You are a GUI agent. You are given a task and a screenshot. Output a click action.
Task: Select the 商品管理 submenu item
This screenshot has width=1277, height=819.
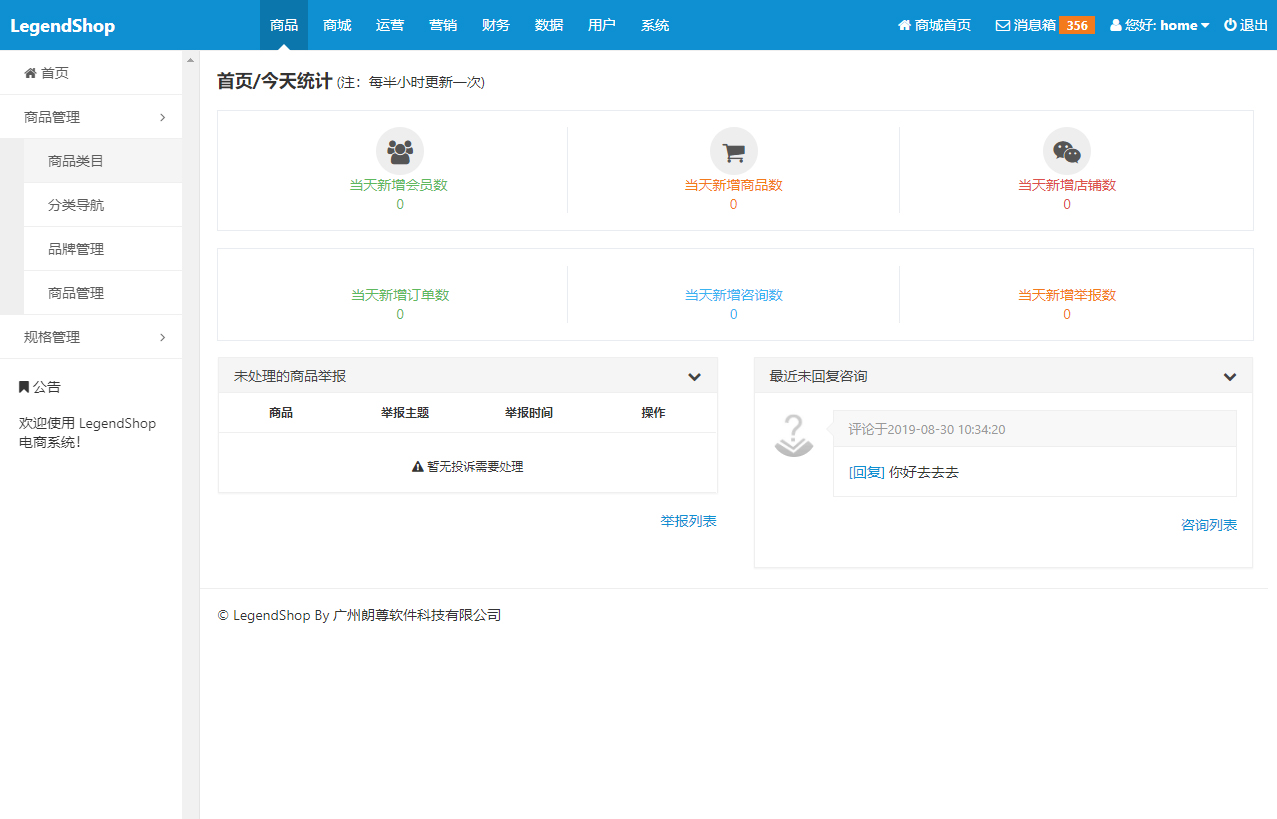(x=102, y=293)
